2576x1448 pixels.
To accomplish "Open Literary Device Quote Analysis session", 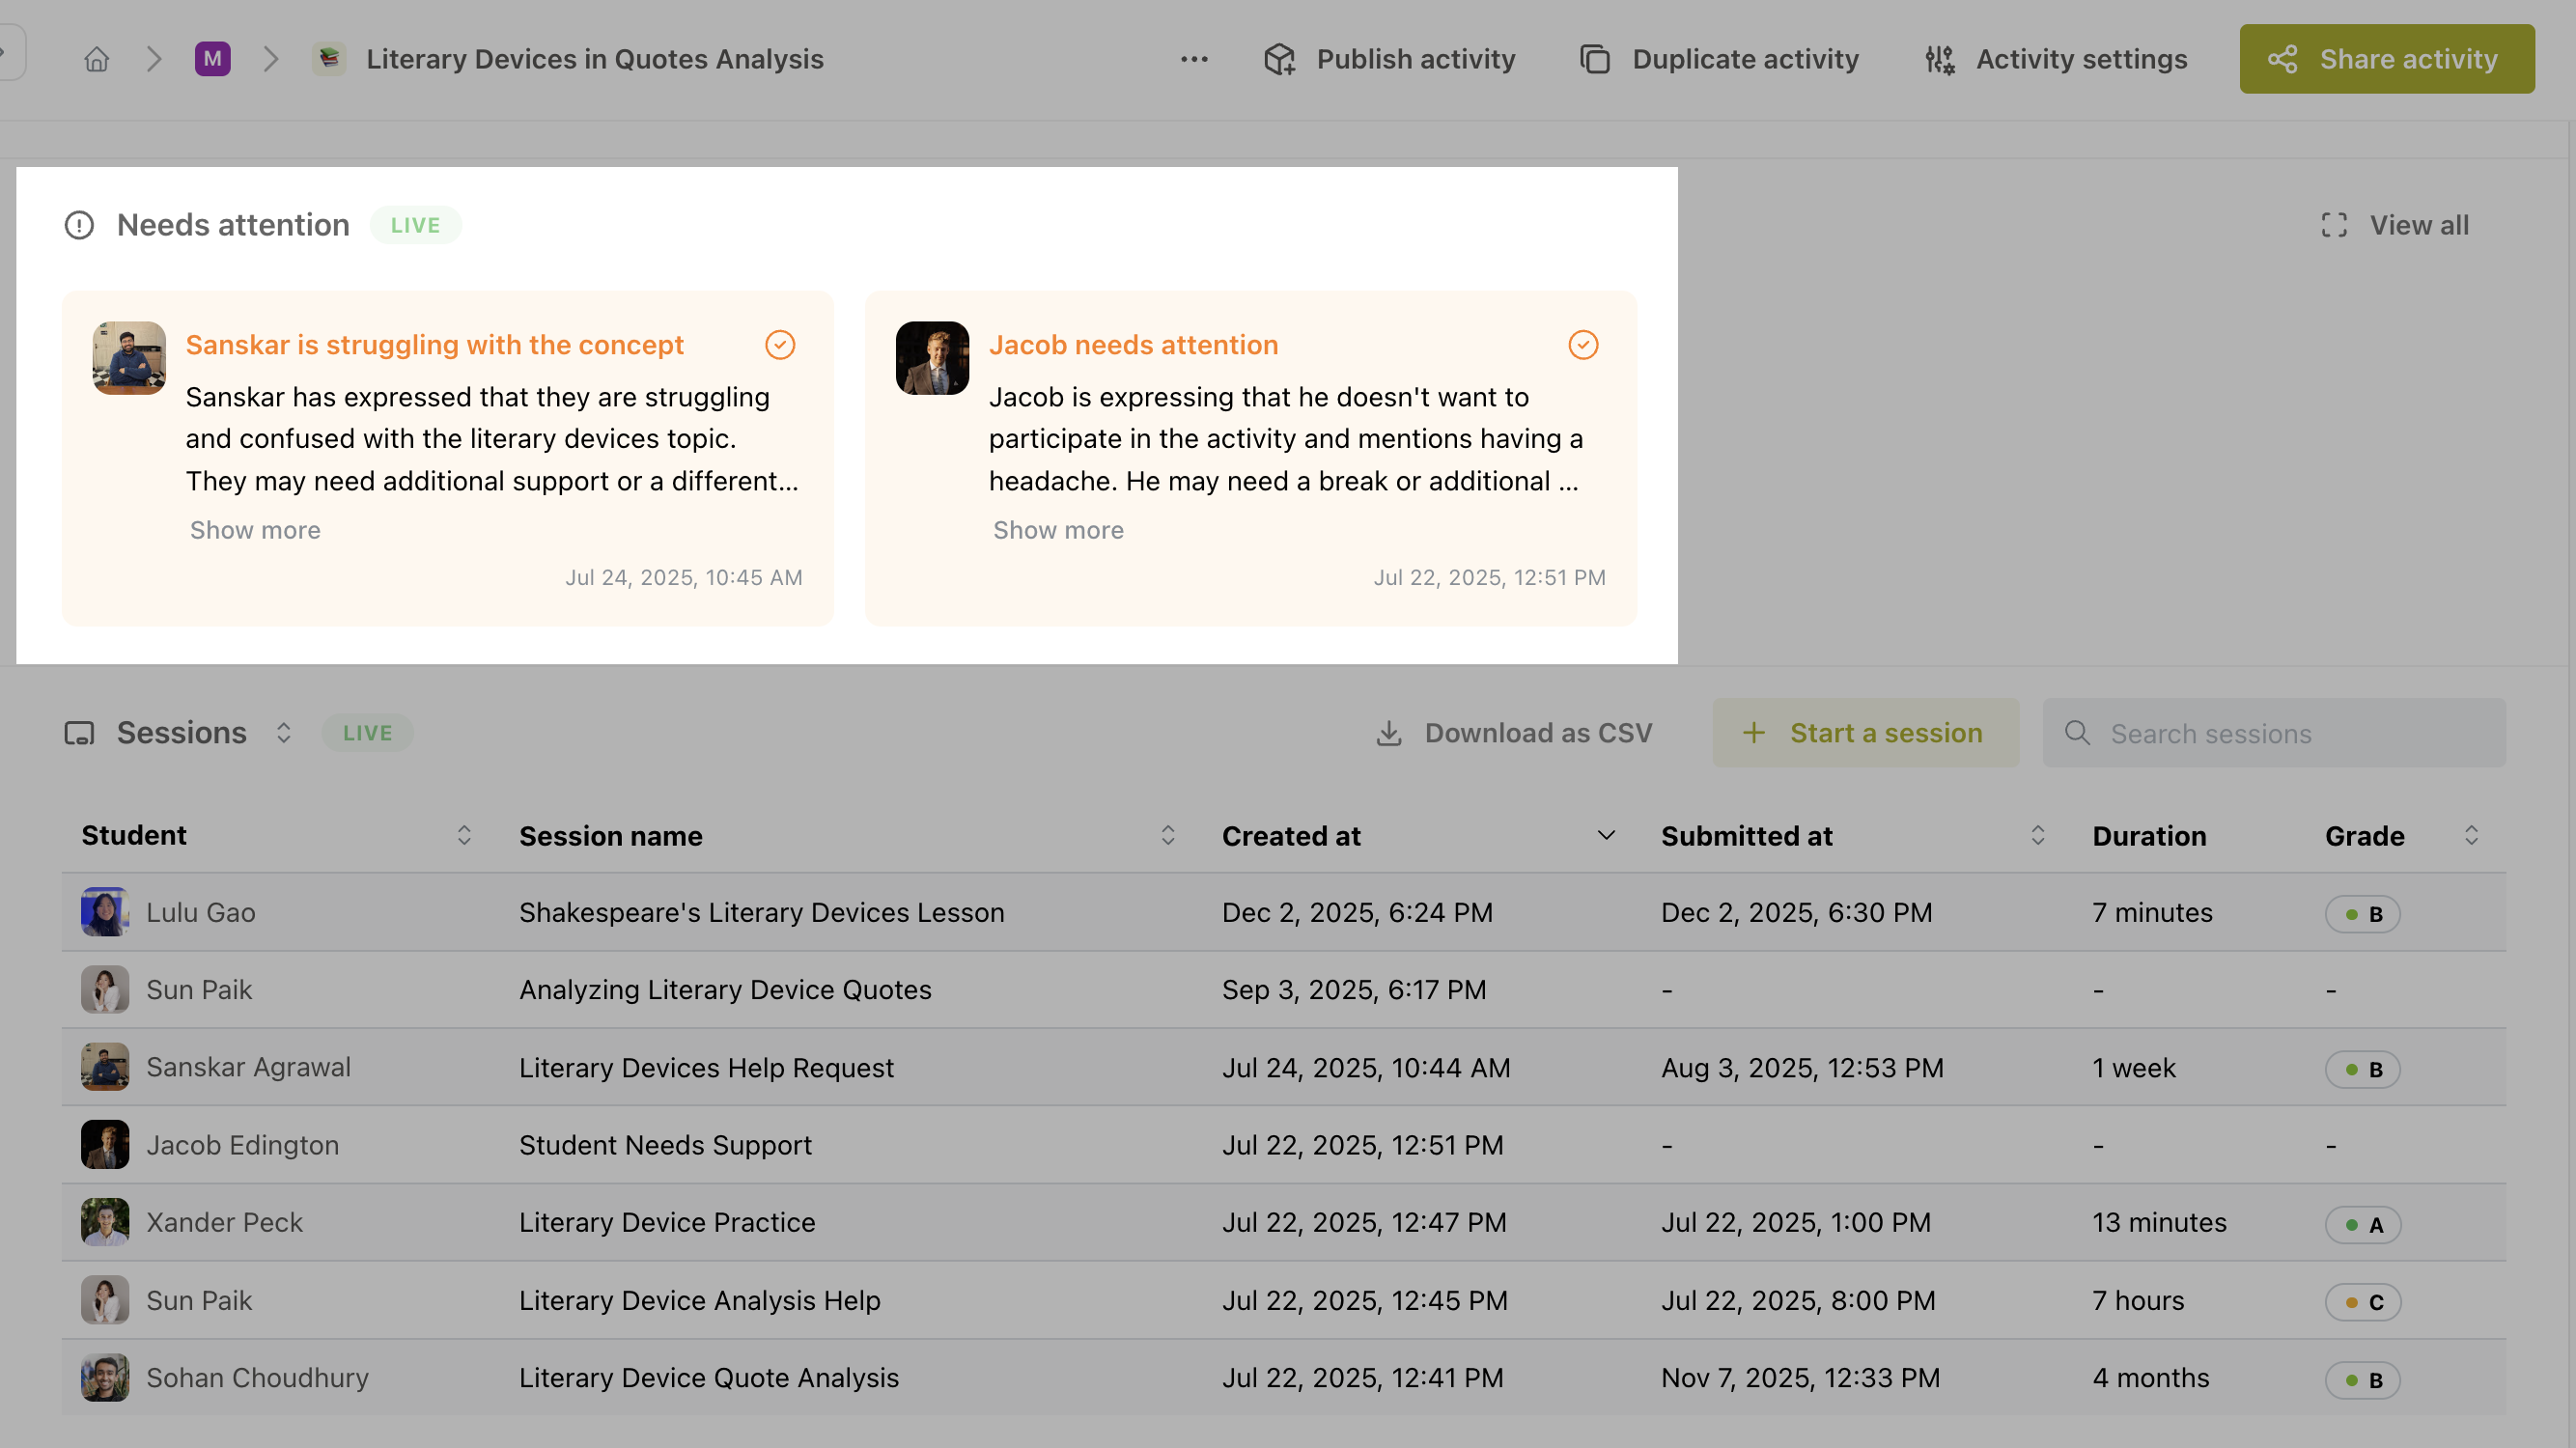I will 709,1378.
